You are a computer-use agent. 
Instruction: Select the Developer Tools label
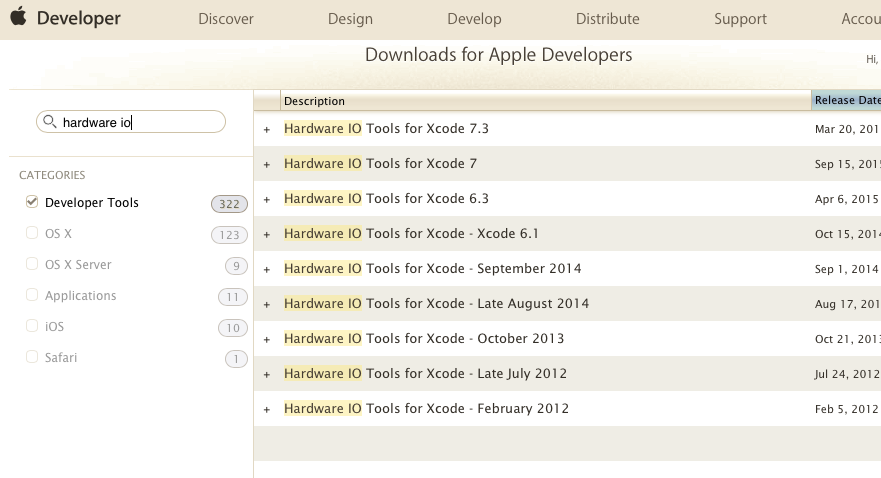92,202
